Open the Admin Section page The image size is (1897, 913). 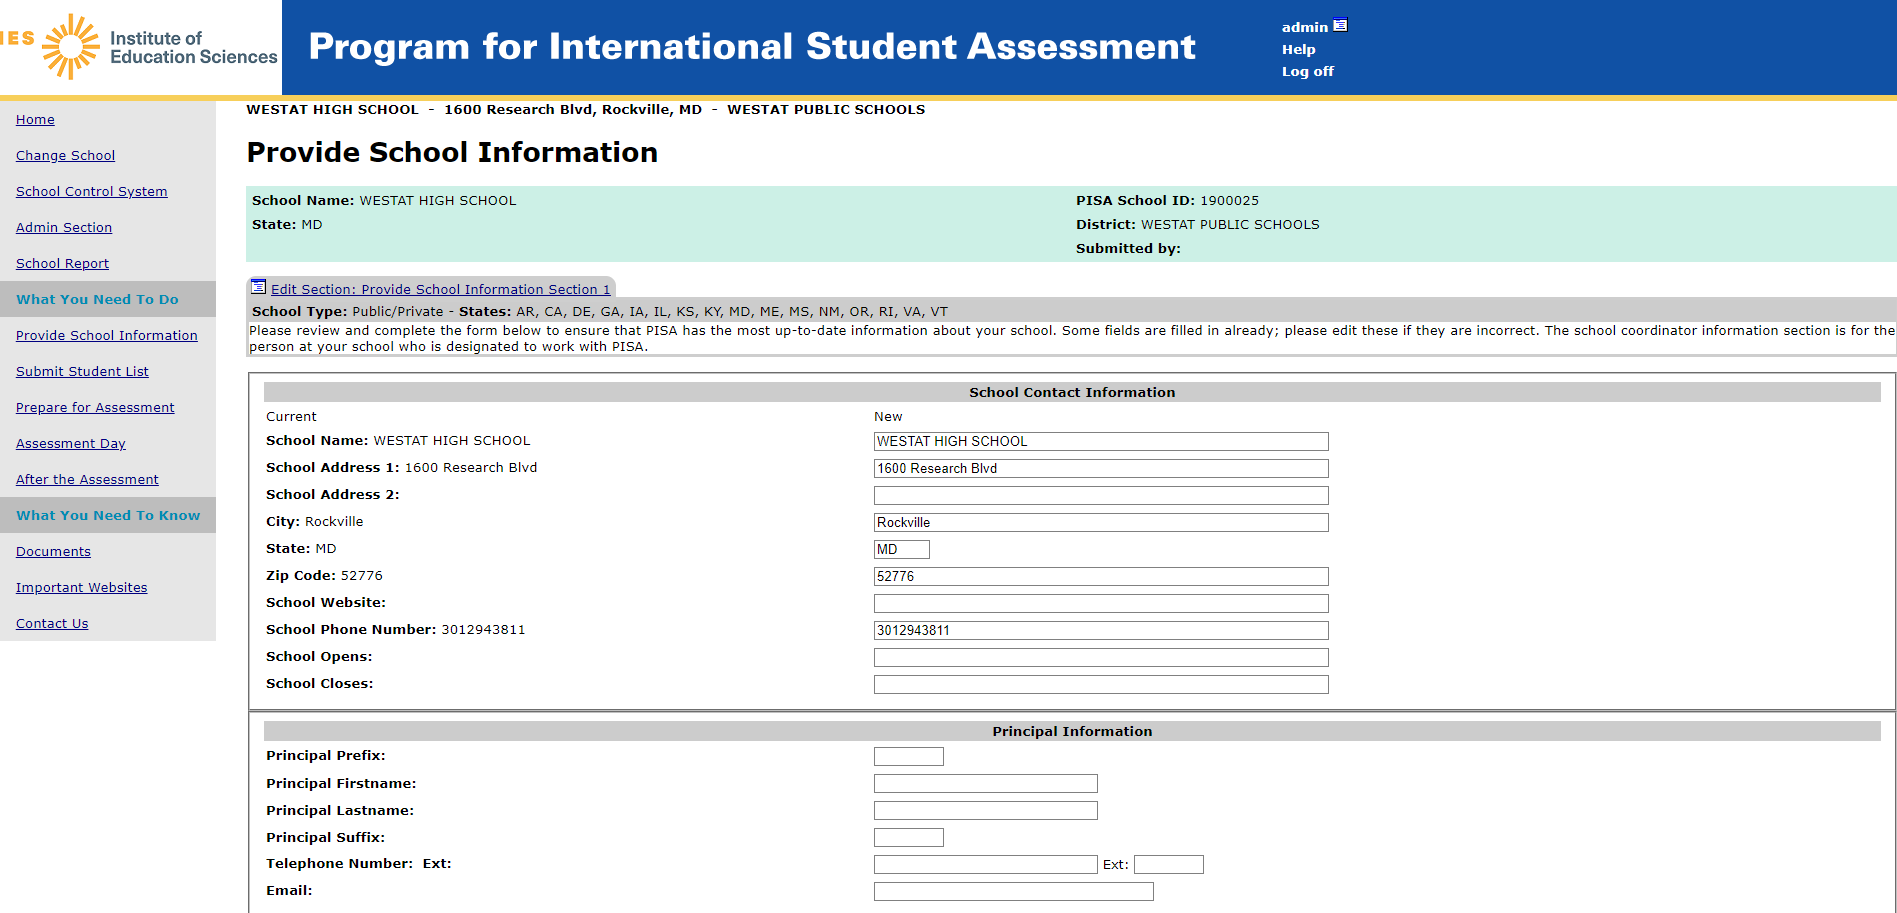pyautogui.click(x=64, y=227)
